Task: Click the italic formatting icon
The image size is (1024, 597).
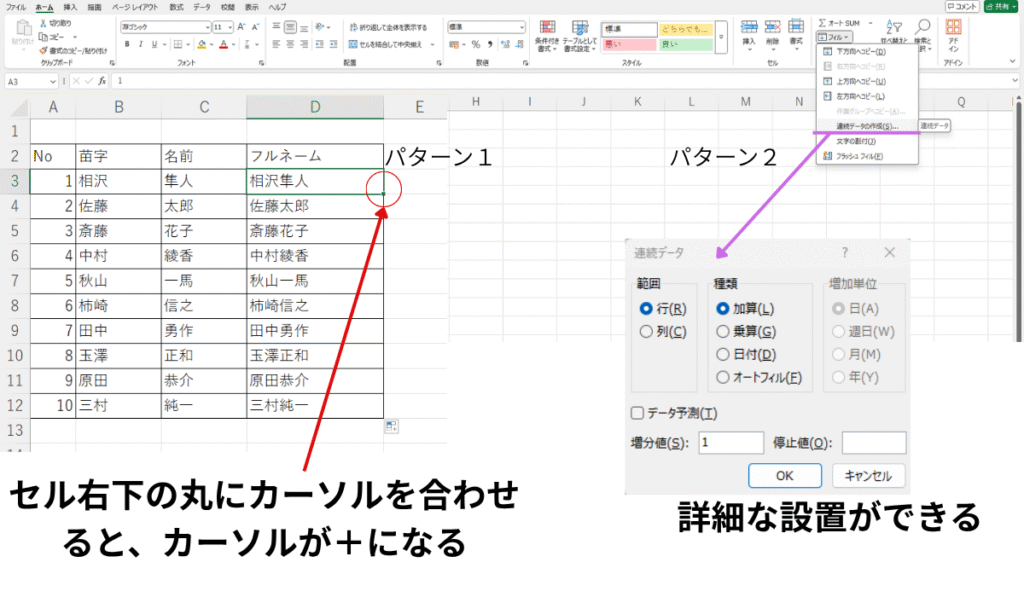Action: point(142,44)
